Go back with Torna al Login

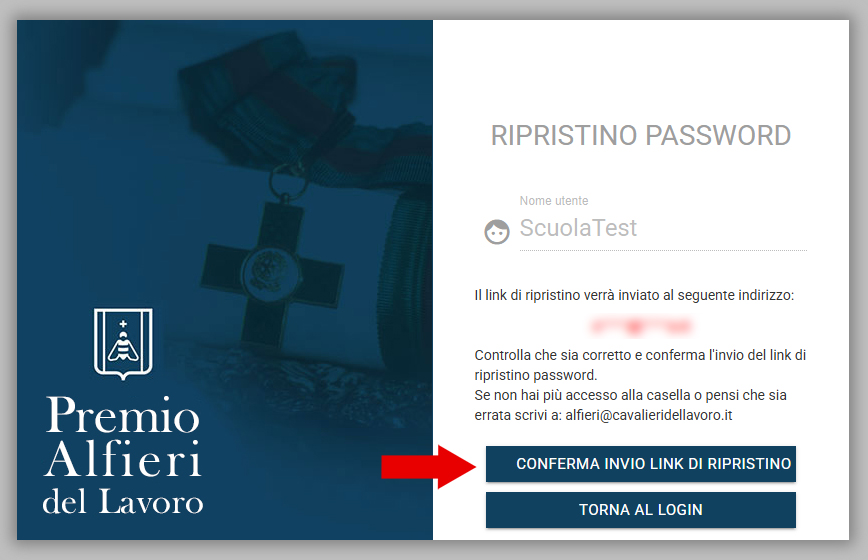click(640, 510)
